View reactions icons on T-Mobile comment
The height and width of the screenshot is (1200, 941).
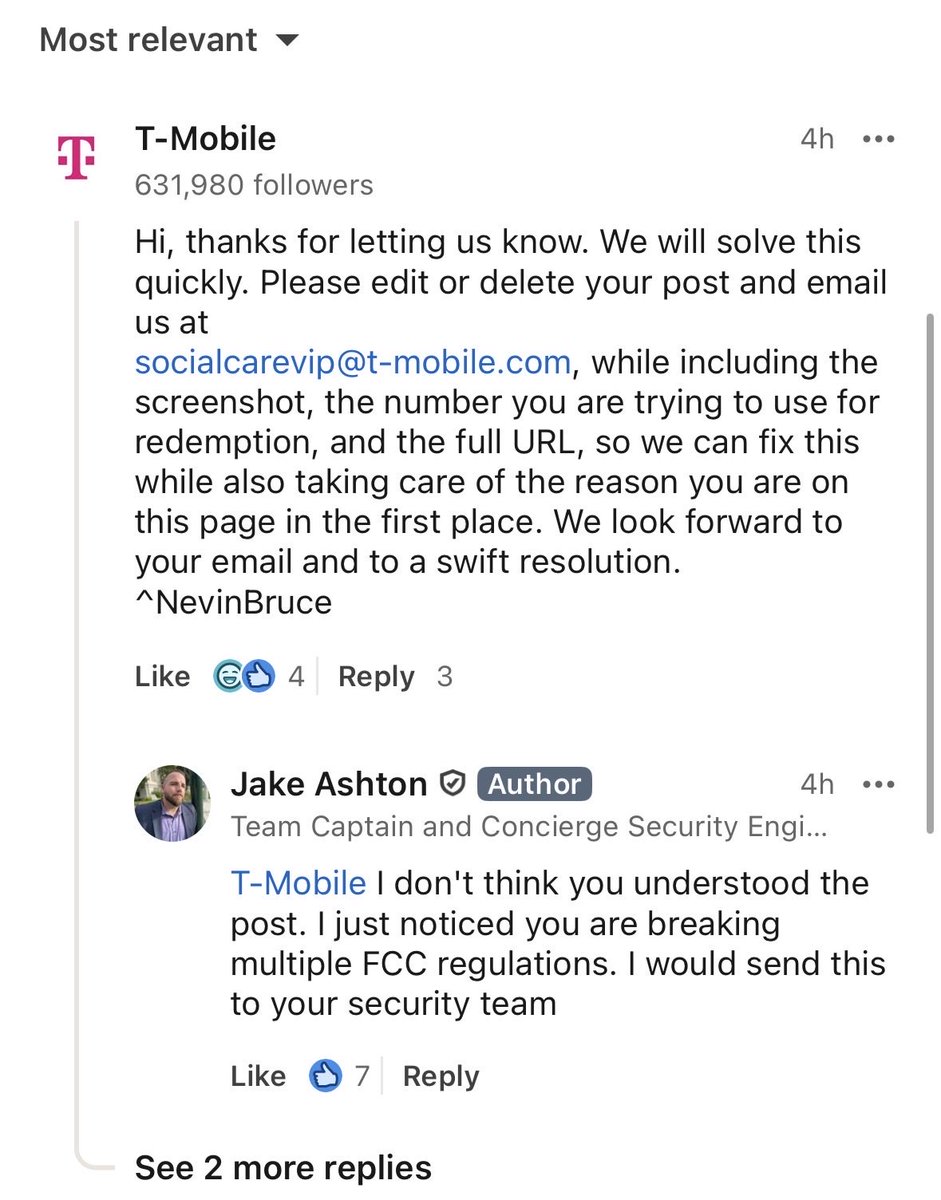click(x=243, y=677)
